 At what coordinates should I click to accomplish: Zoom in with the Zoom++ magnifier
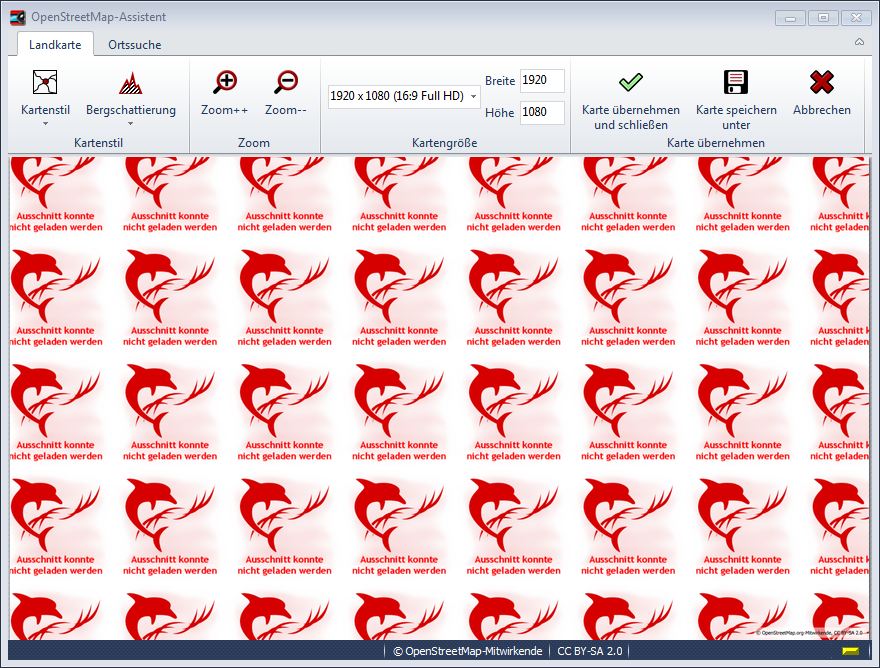(225, 82)
